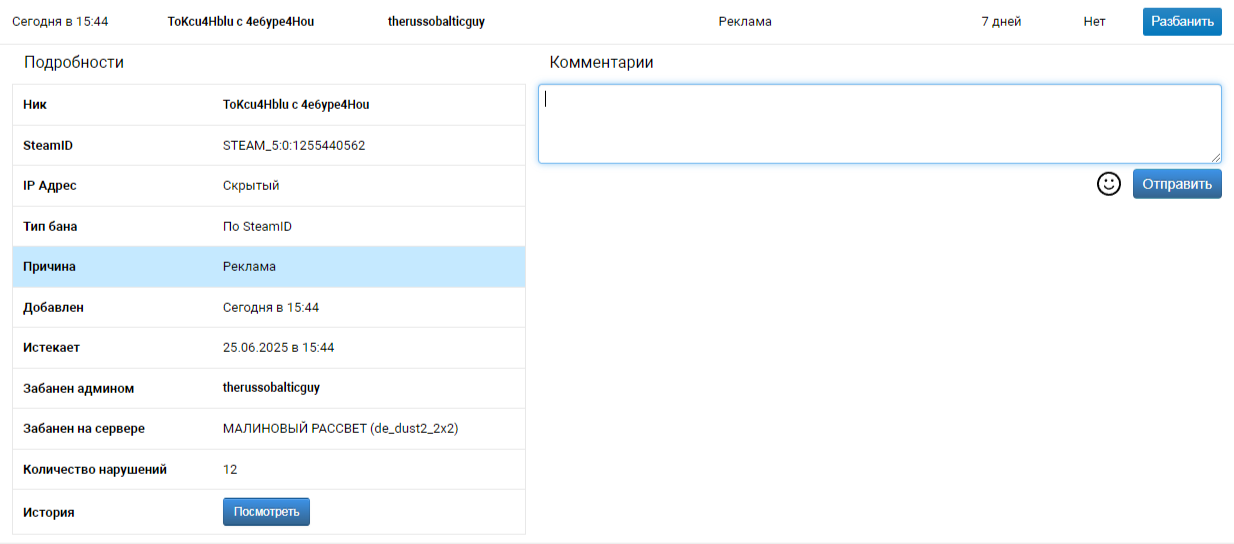1234x544 pixels.
Task: Click the SteamID label cell
Action: [48, 145]
